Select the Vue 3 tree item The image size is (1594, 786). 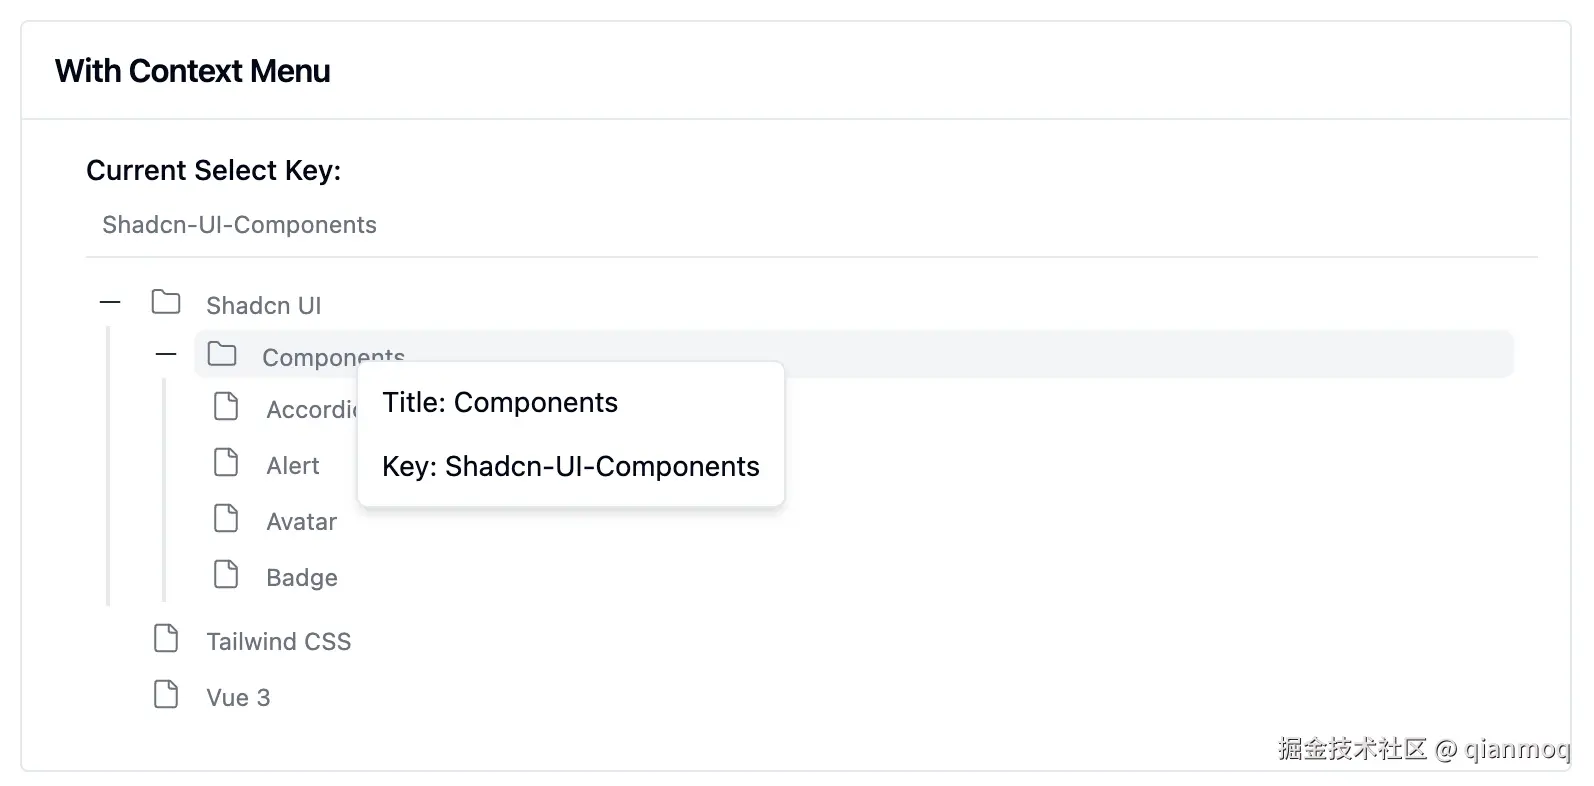tap(238, 698)
